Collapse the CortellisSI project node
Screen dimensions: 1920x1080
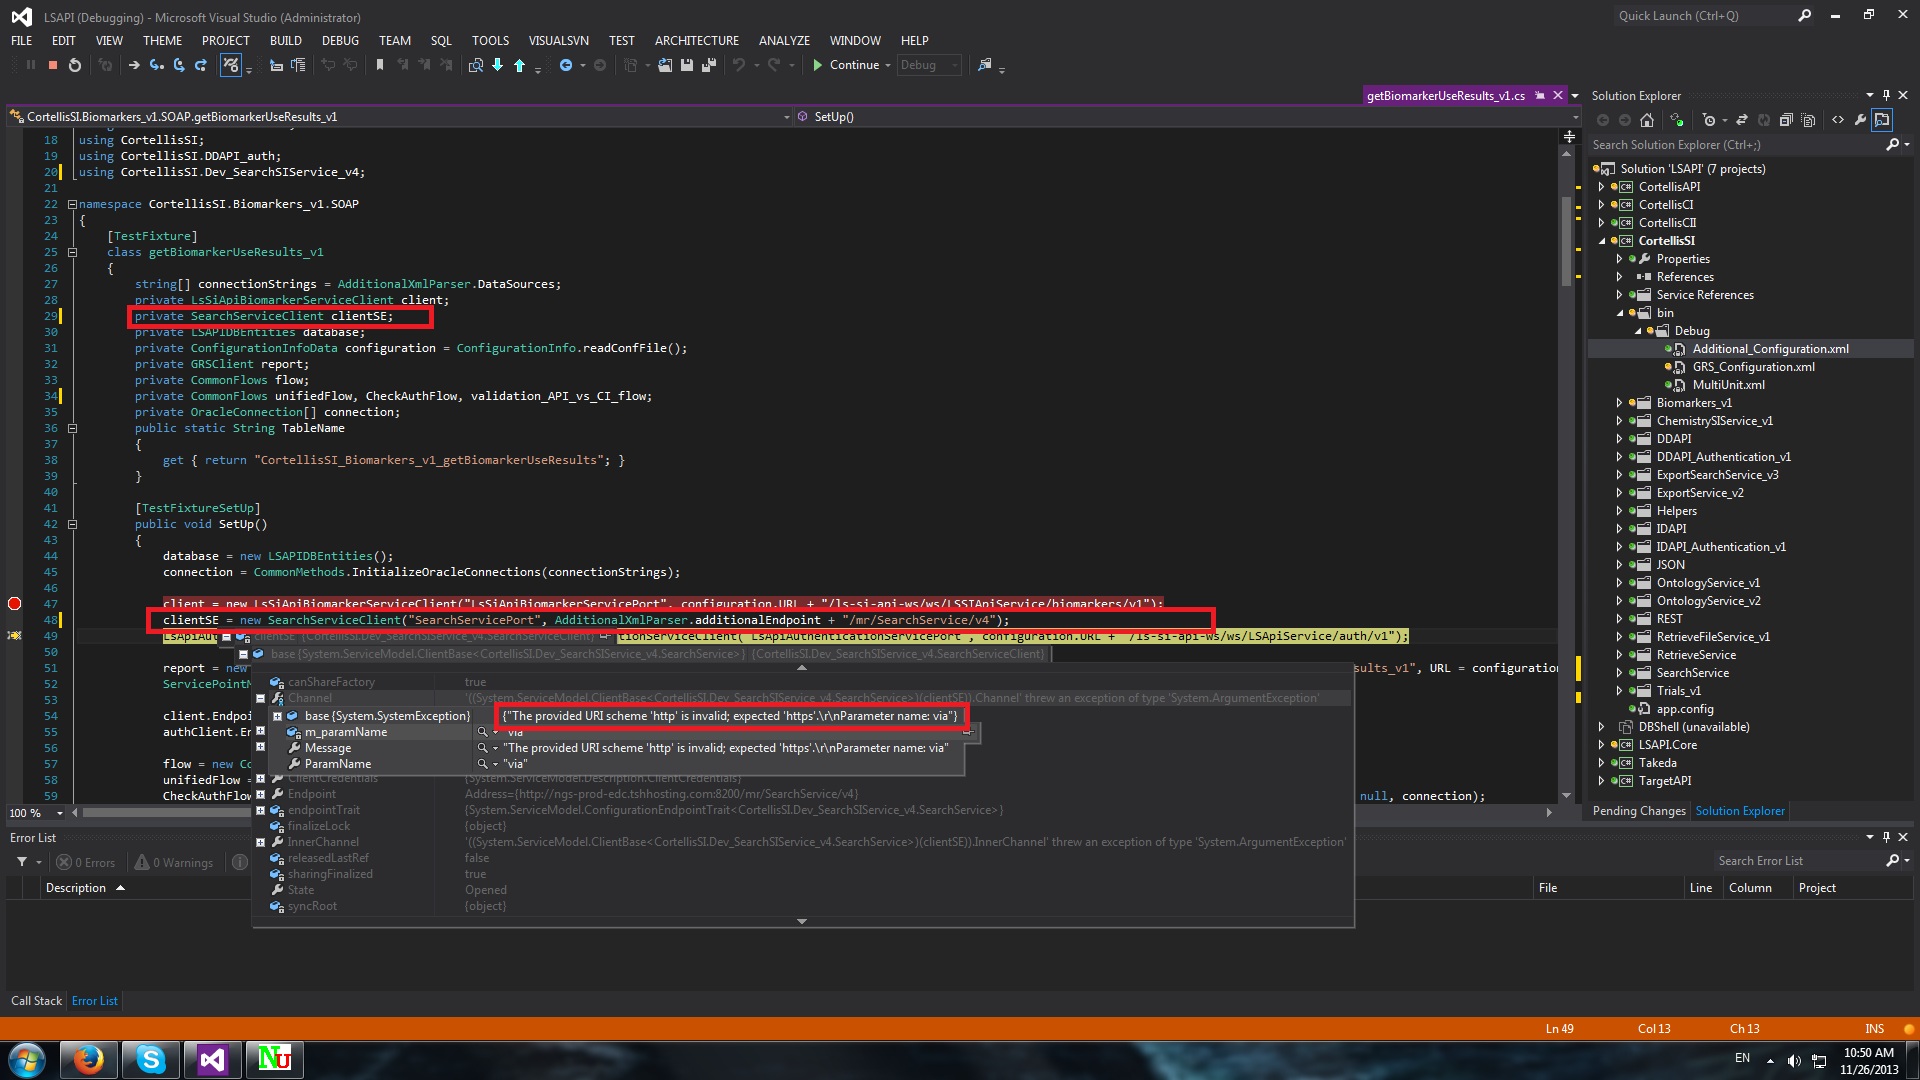1602,241
